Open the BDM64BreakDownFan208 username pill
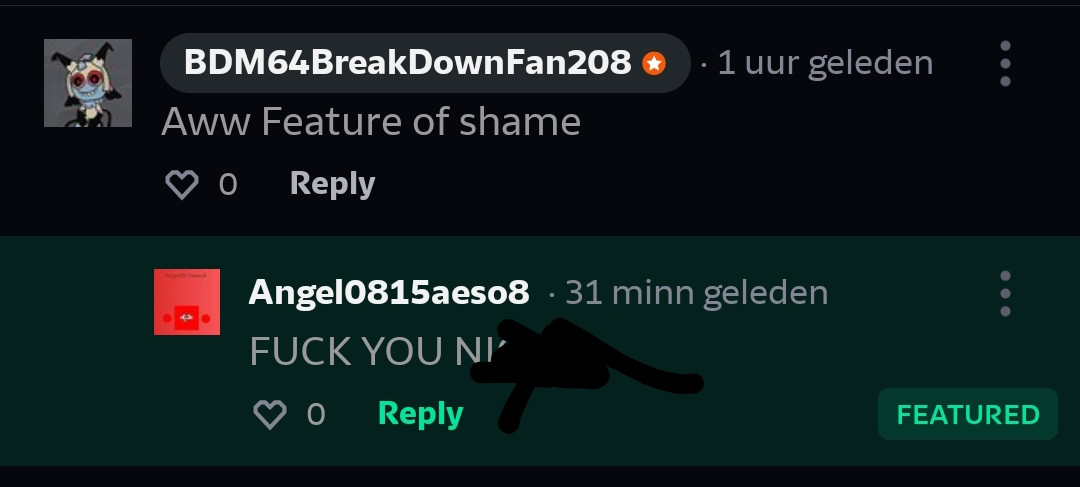This screenshot has height=487, width=1080. pos(425,63)
